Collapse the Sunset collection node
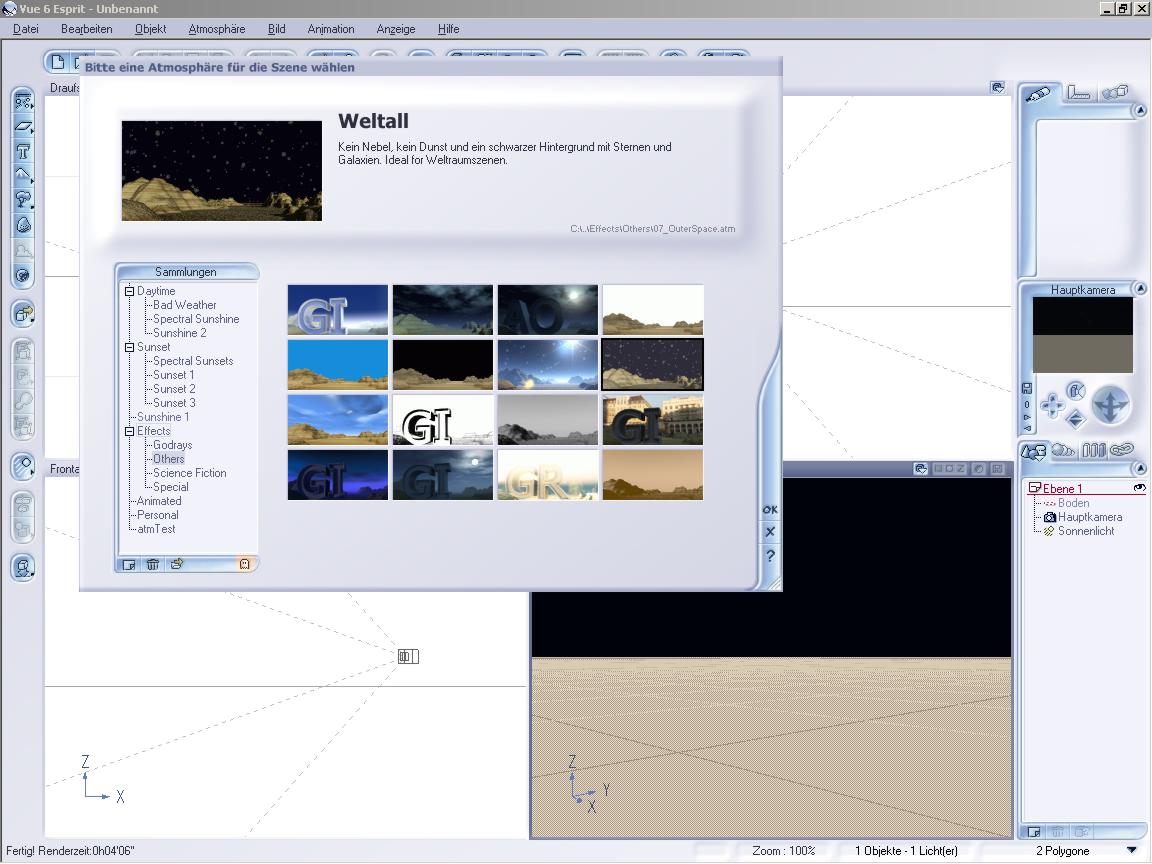1152x864 pixels. coord(129,347)
